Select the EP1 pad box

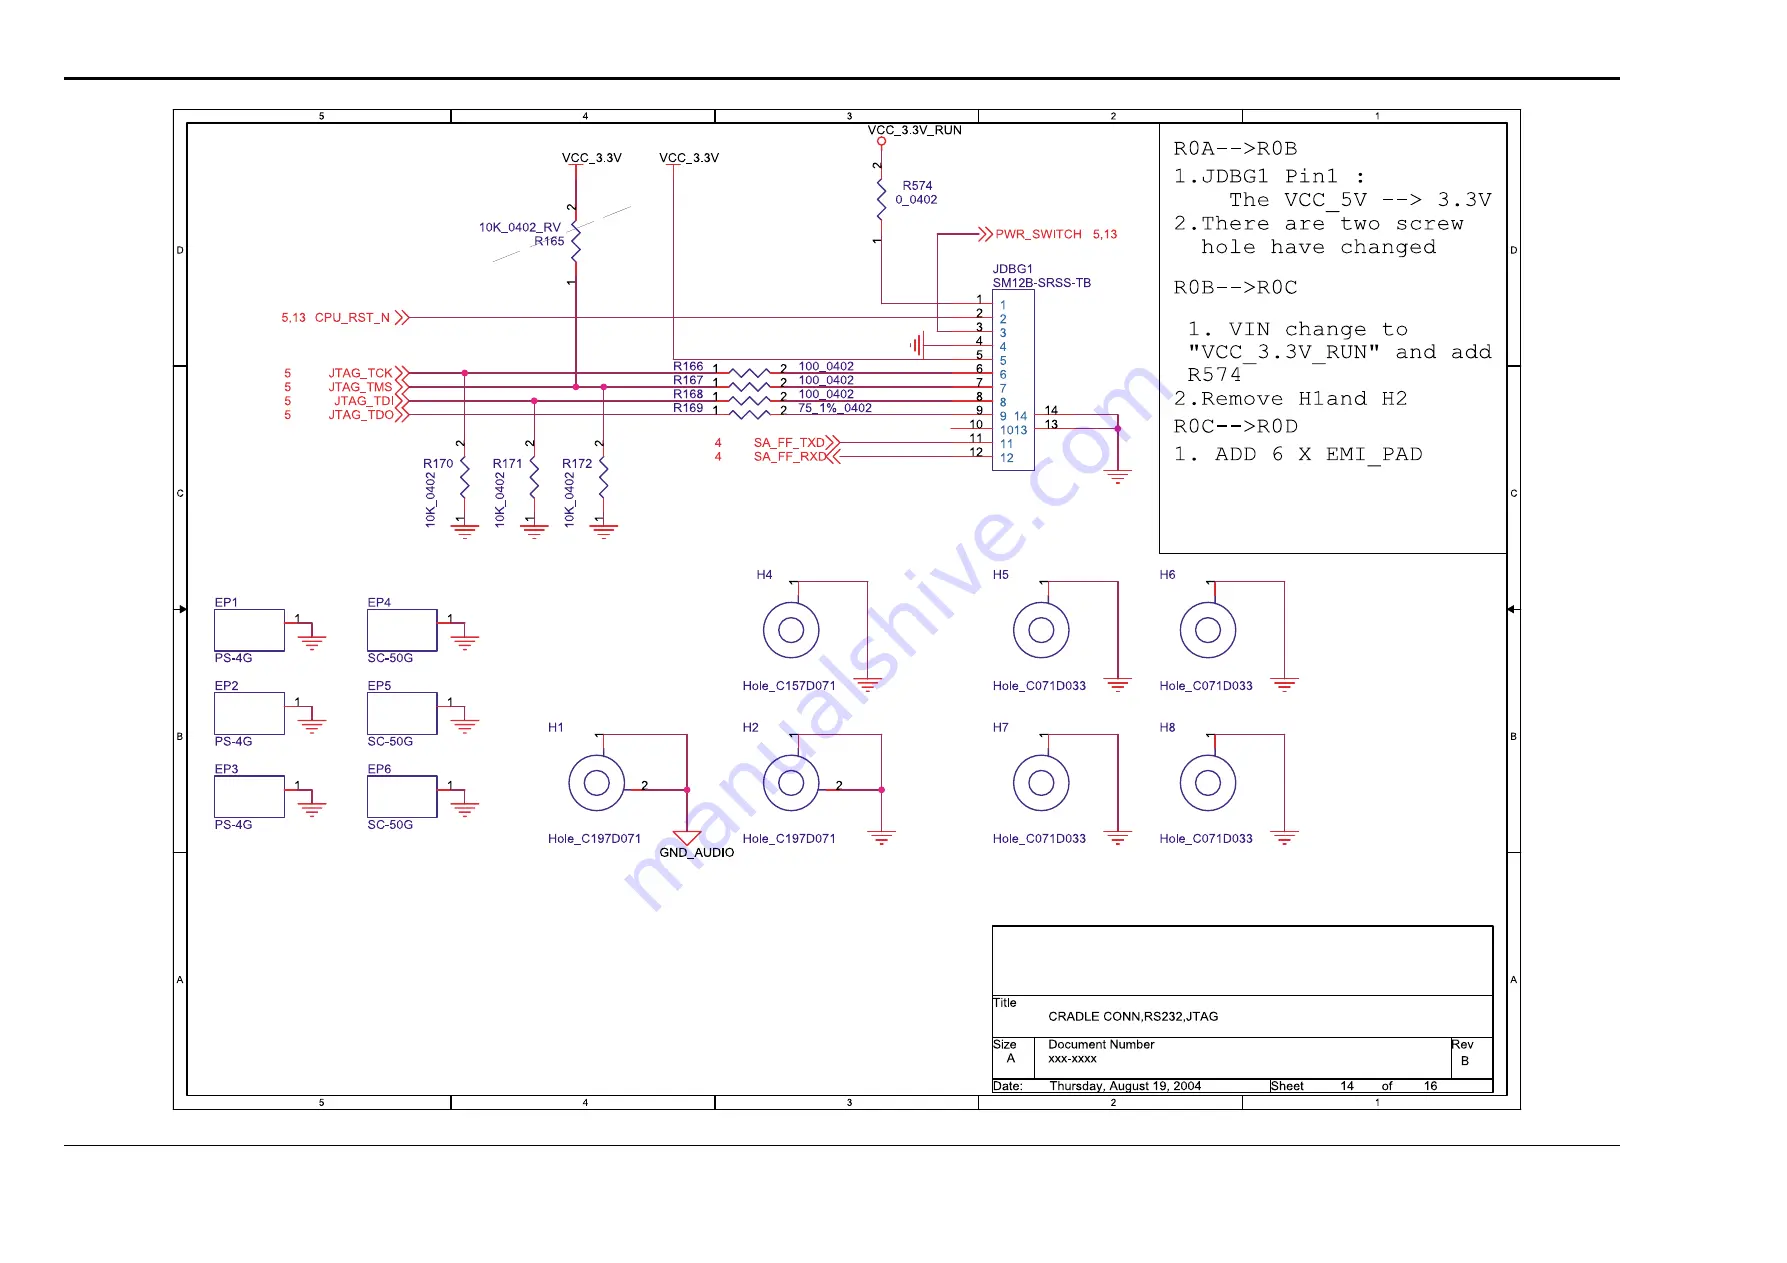(249, 630)
